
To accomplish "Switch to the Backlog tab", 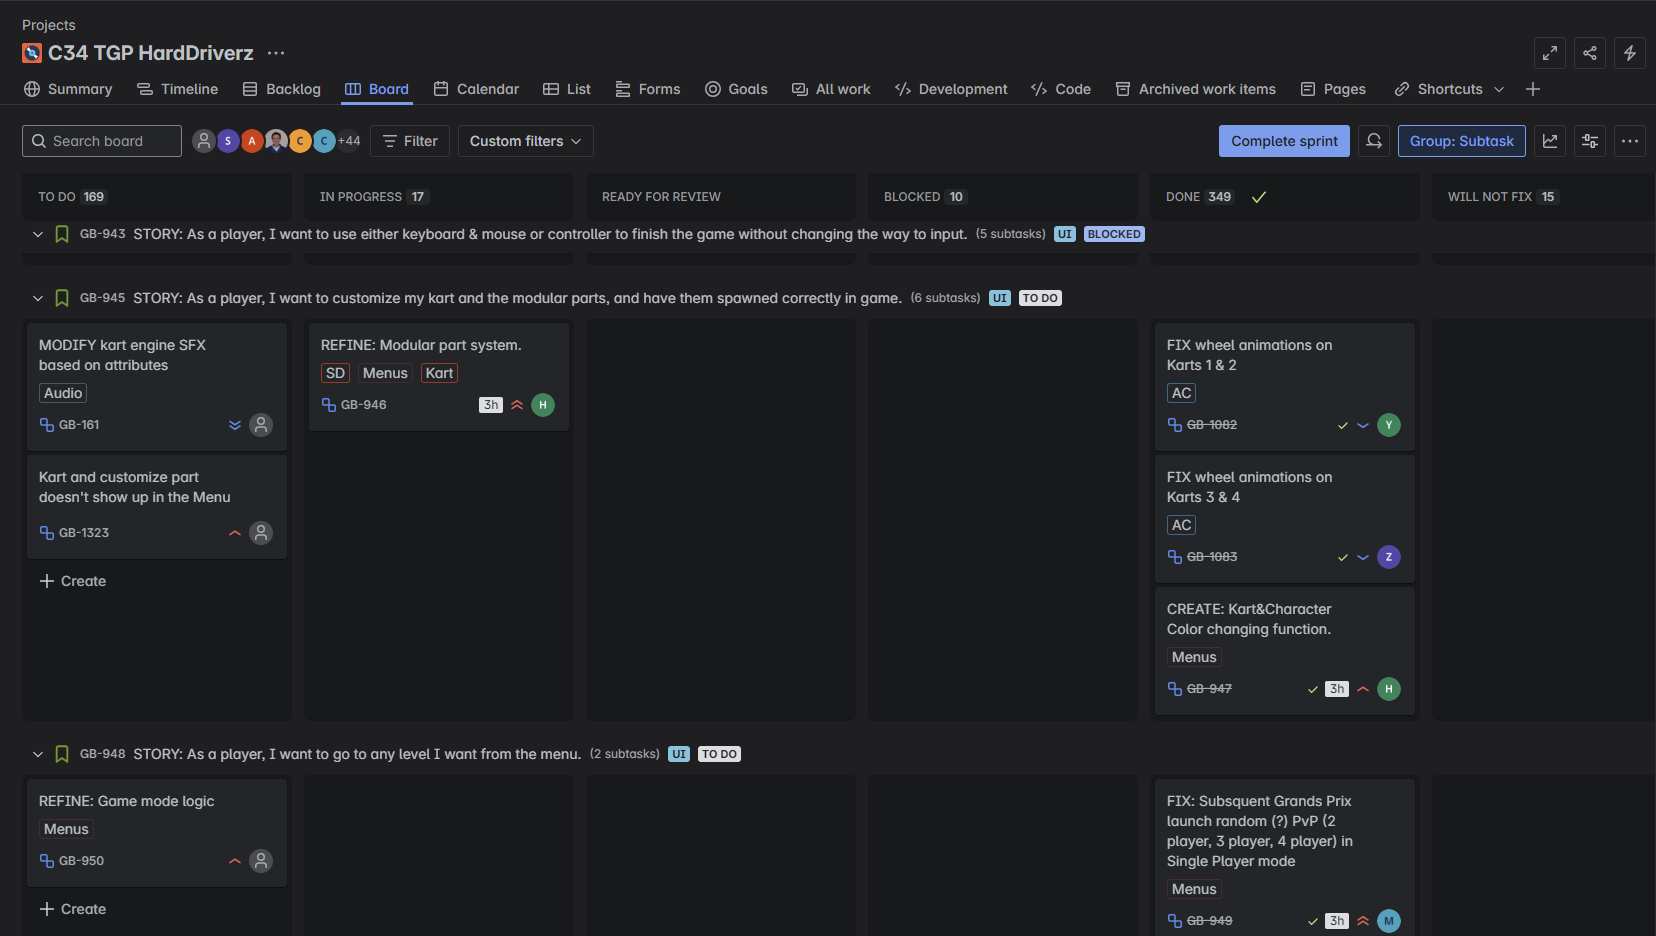I will tap(282, 89).
